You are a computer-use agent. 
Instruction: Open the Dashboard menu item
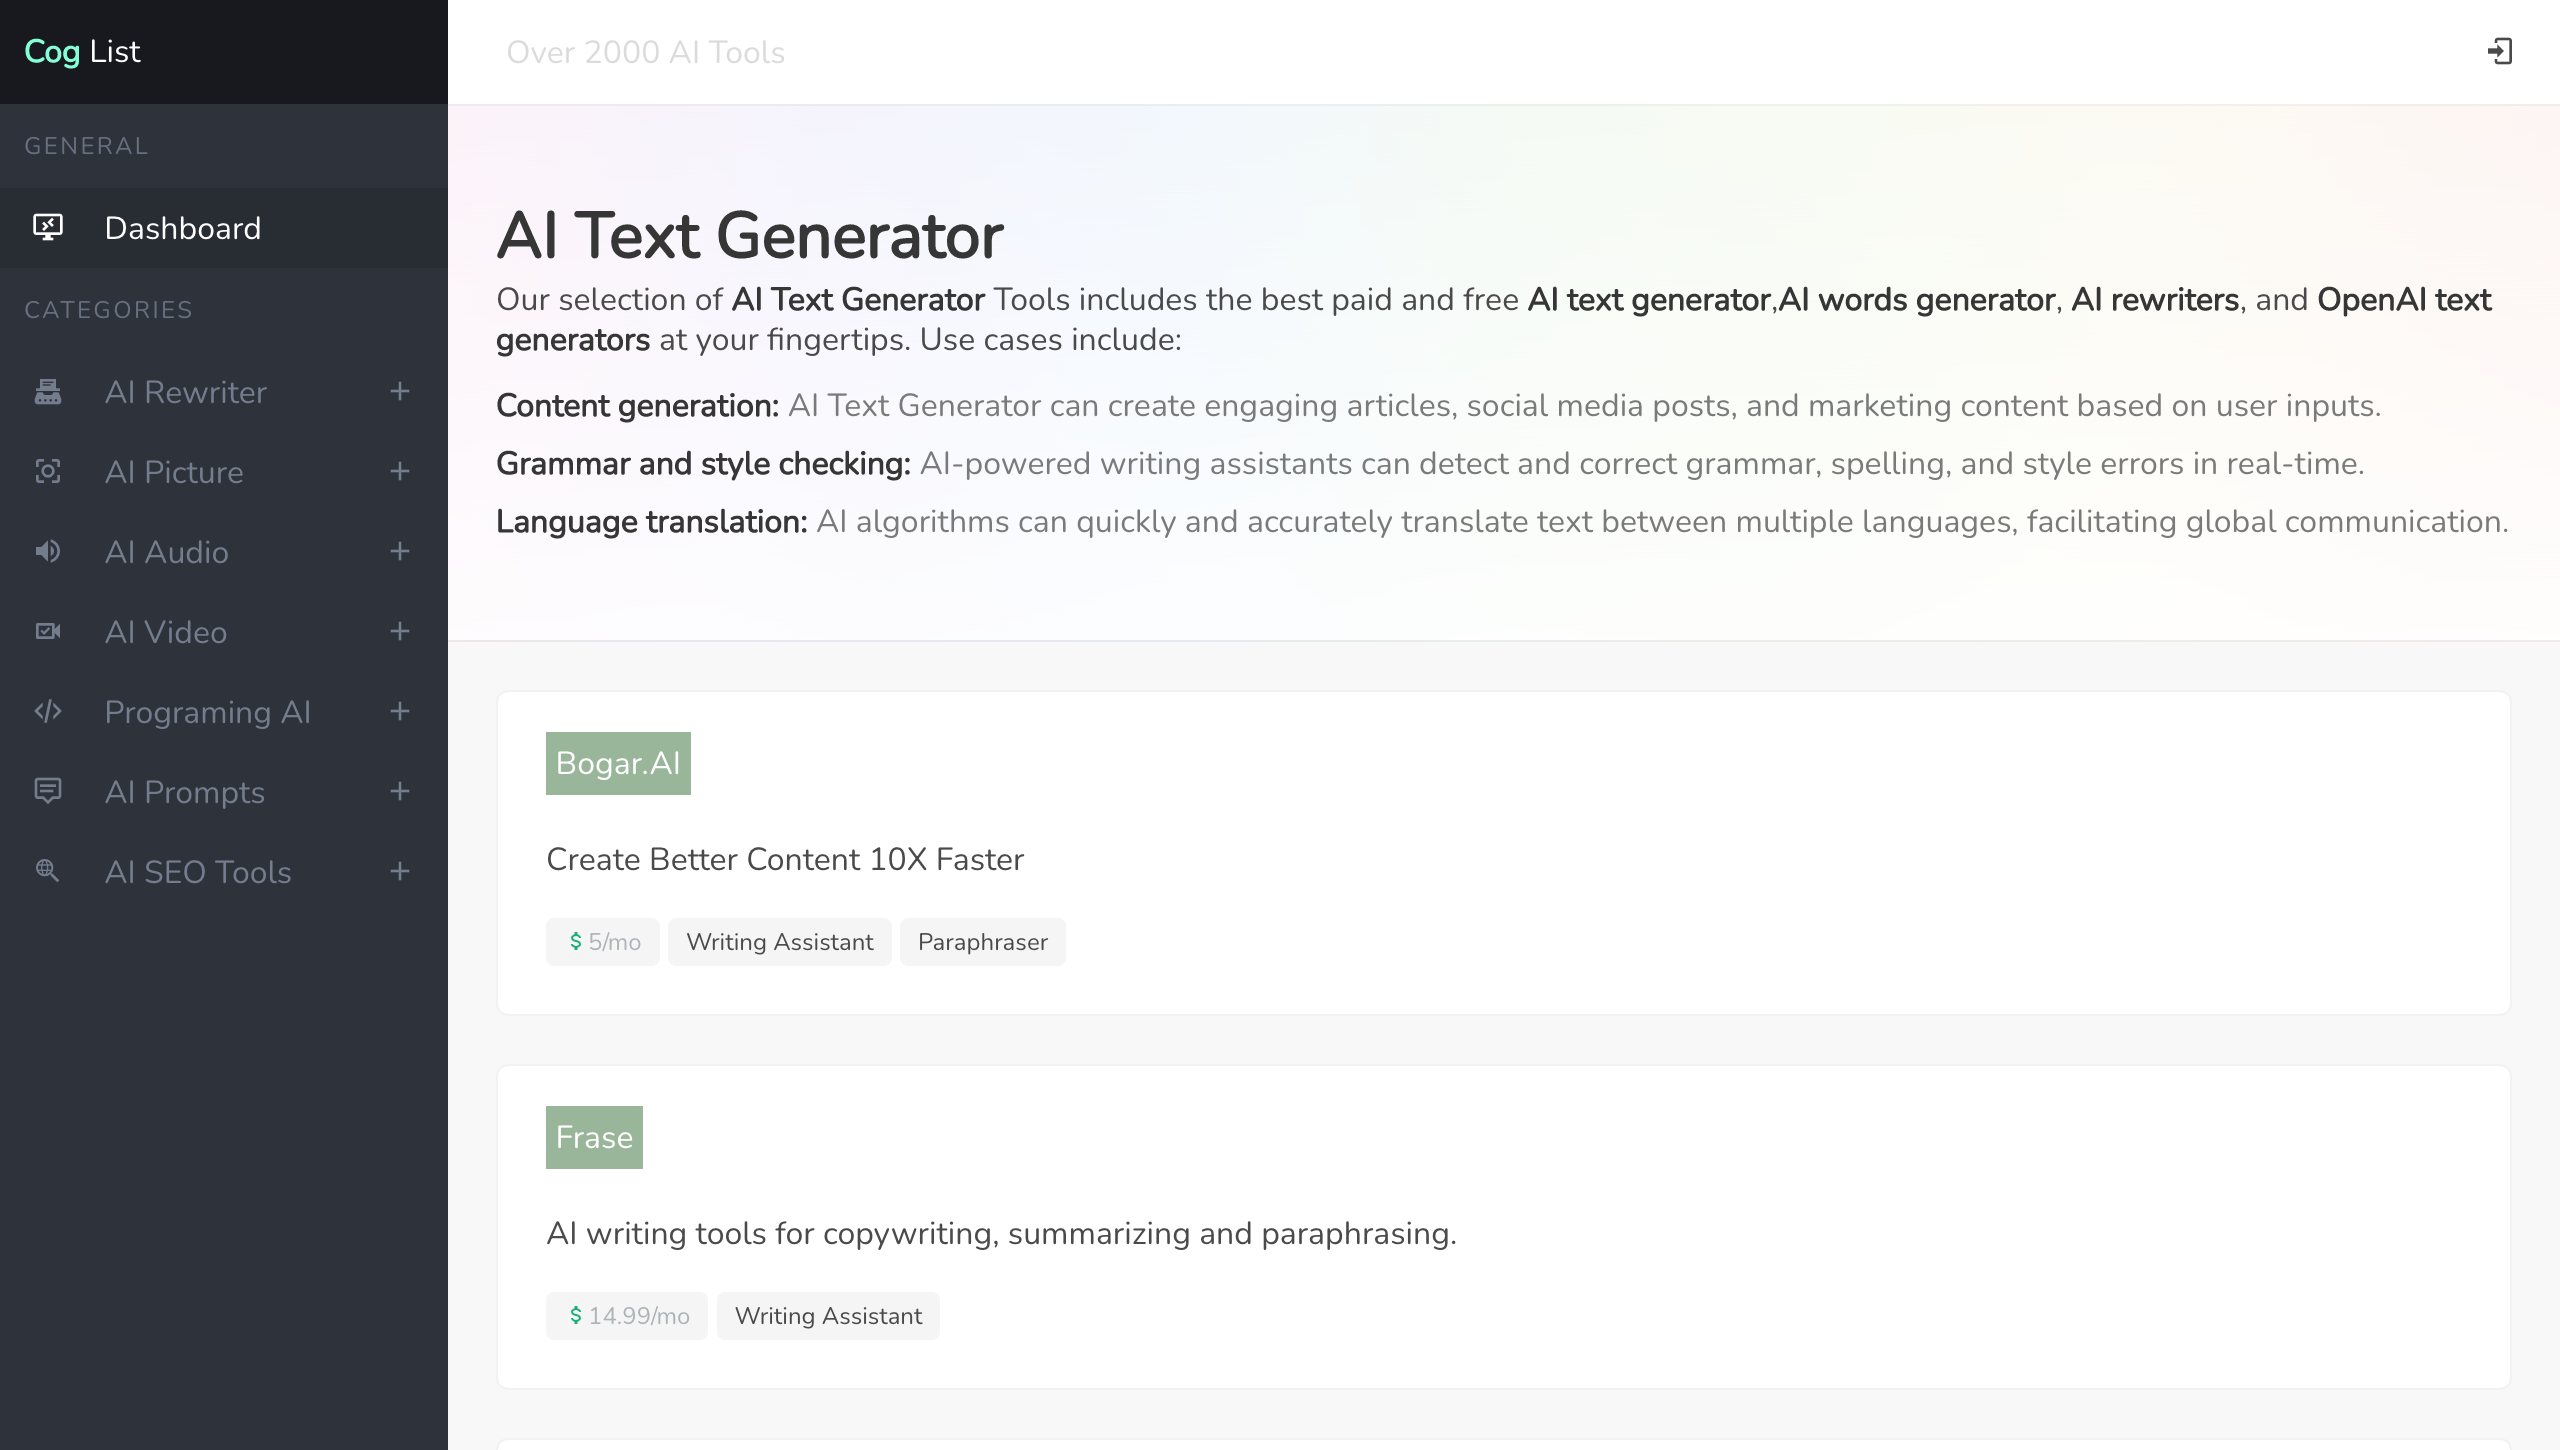coord(224,228)
